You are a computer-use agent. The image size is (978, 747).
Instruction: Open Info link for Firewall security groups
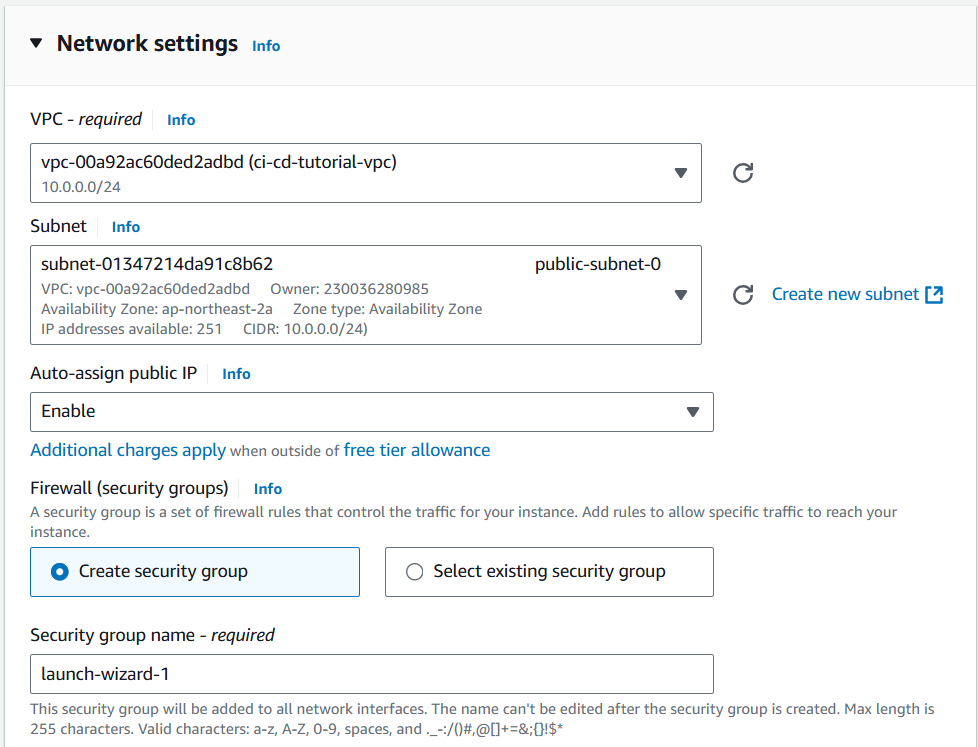point(268,489)
